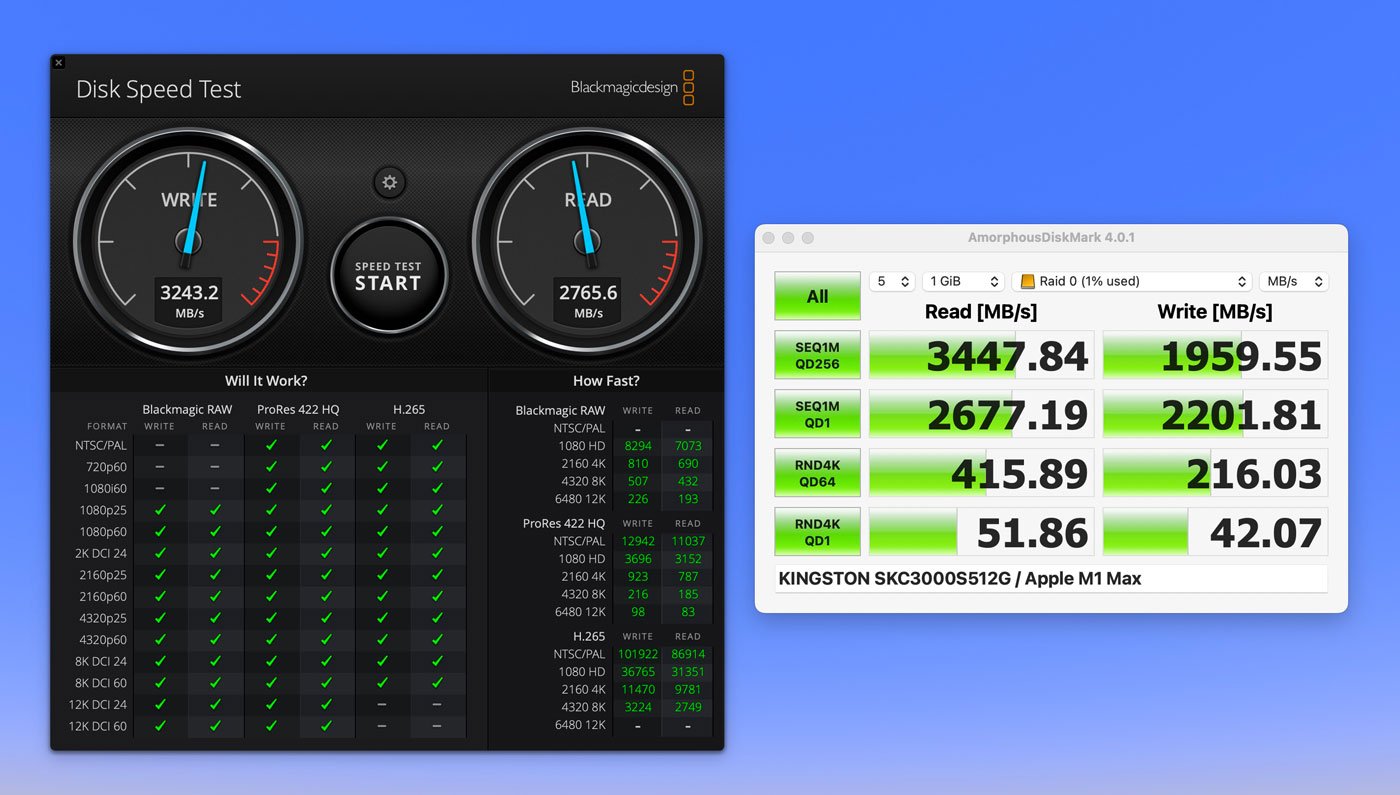Click the SEQ1M QD1 write value 2201.81
1400x795 pixels.
coord(1215,414)
